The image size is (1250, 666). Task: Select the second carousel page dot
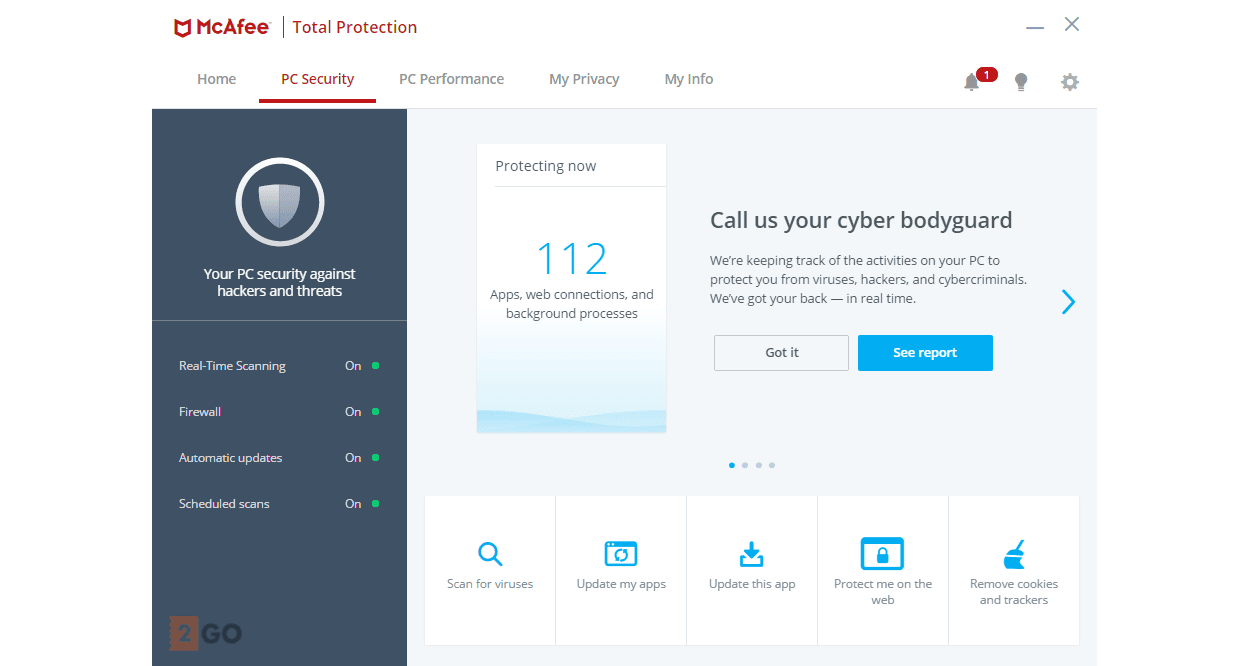pyautogui.click(x=745, y=465)
